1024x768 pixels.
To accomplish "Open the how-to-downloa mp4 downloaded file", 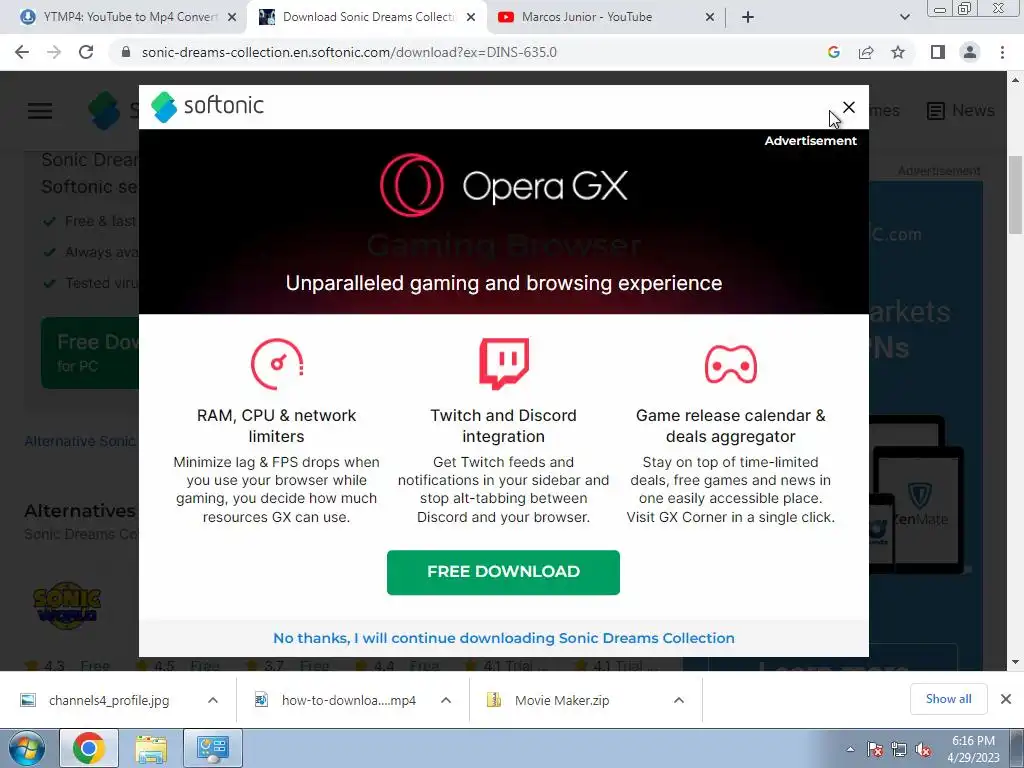I will (335, 700).
